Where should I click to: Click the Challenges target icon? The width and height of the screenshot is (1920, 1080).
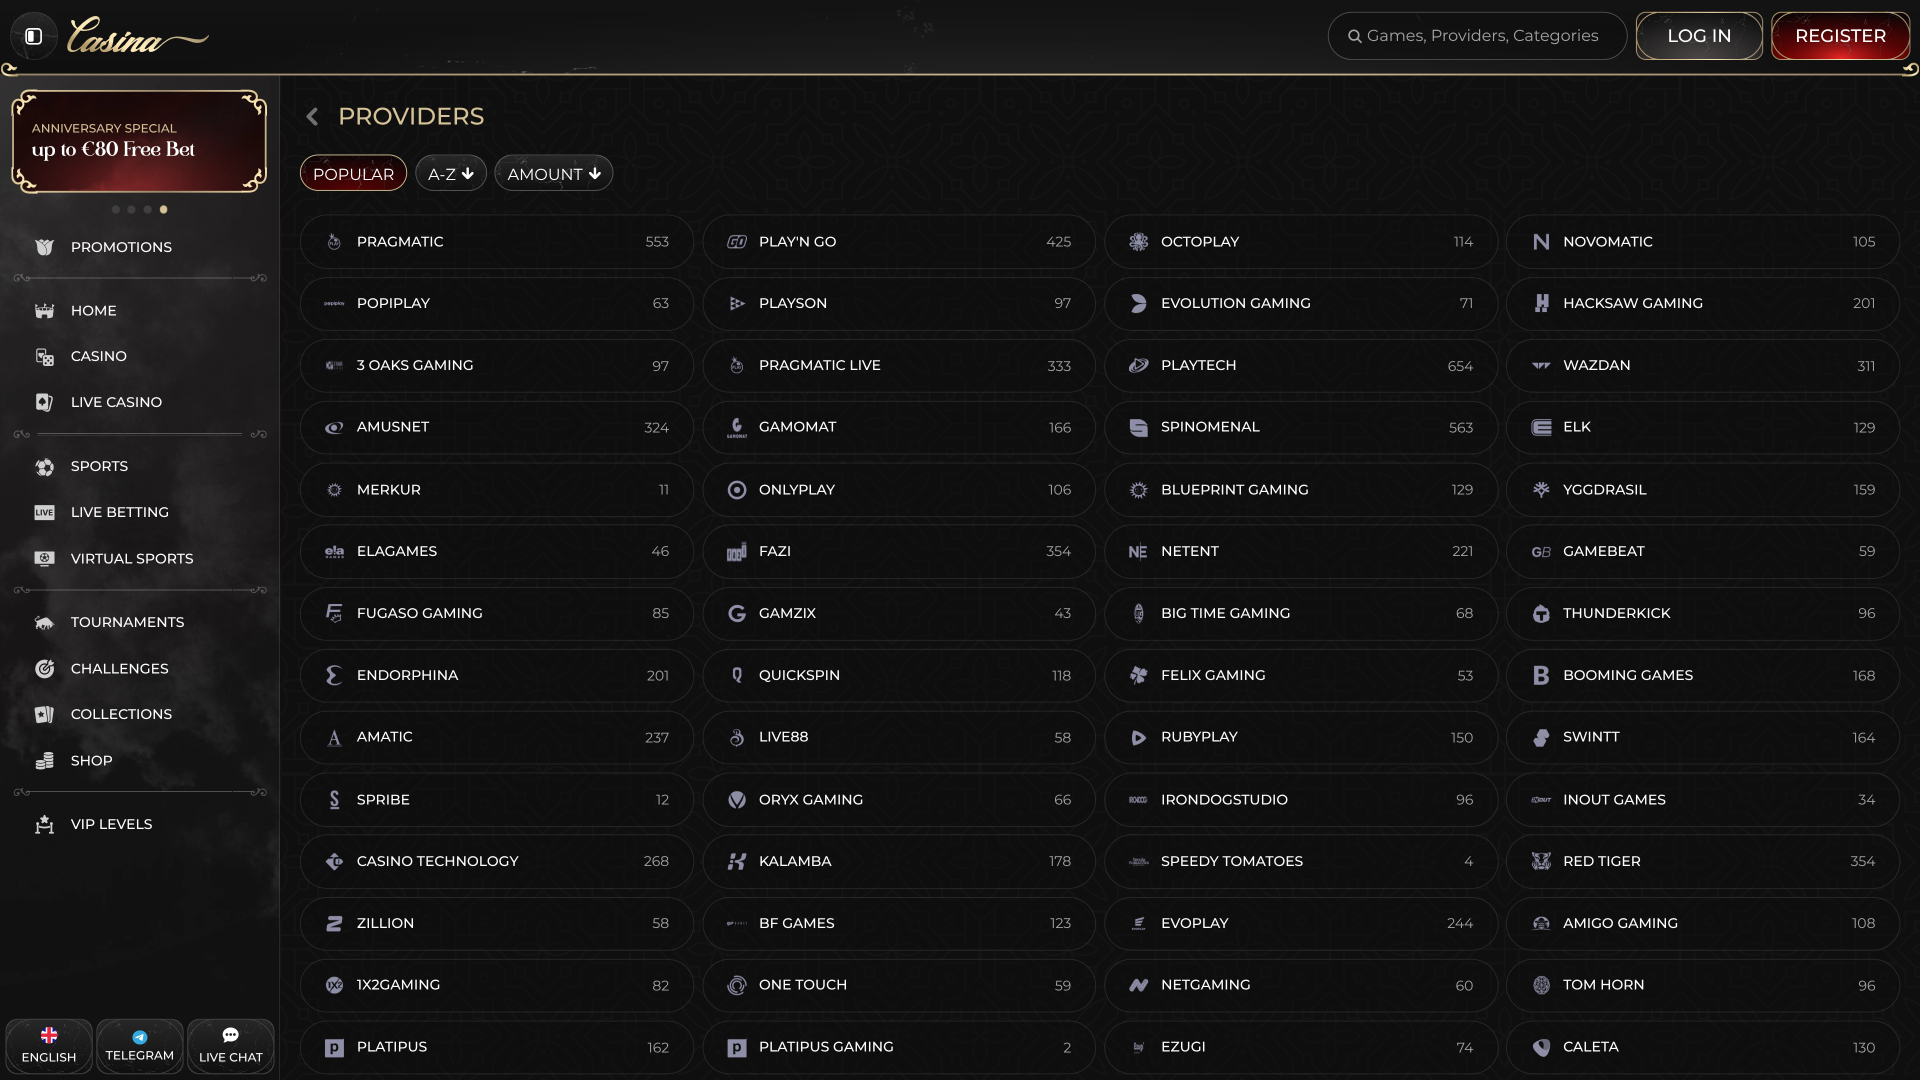click(x=44, y=669)
